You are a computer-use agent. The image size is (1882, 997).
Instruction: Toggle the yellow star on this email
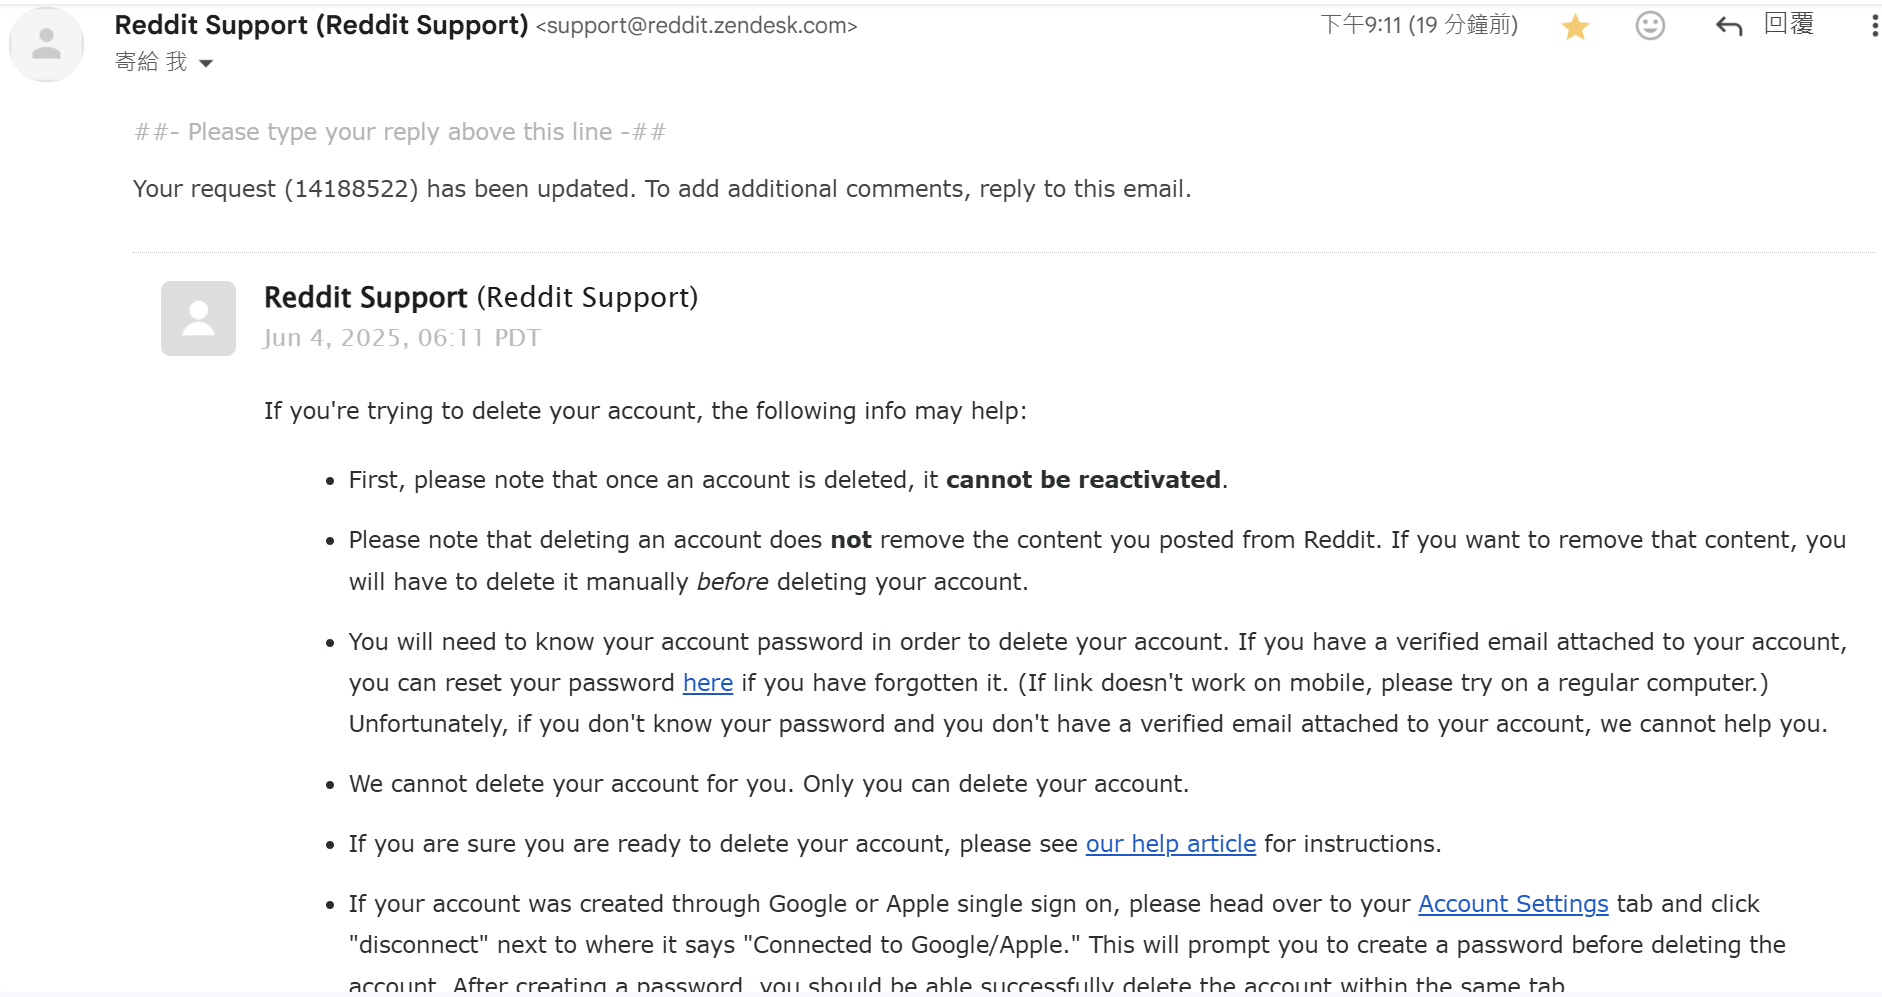coord(1575,27)
